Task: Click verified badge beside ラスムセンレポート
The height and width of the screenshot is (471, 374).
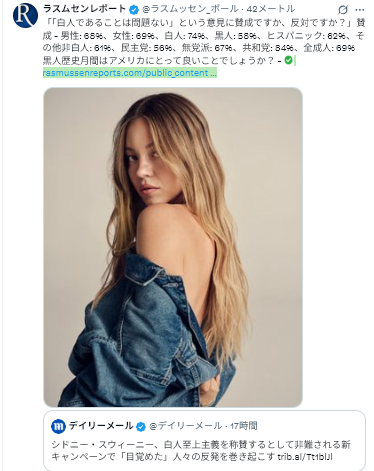Action: [x=134, y=10]
